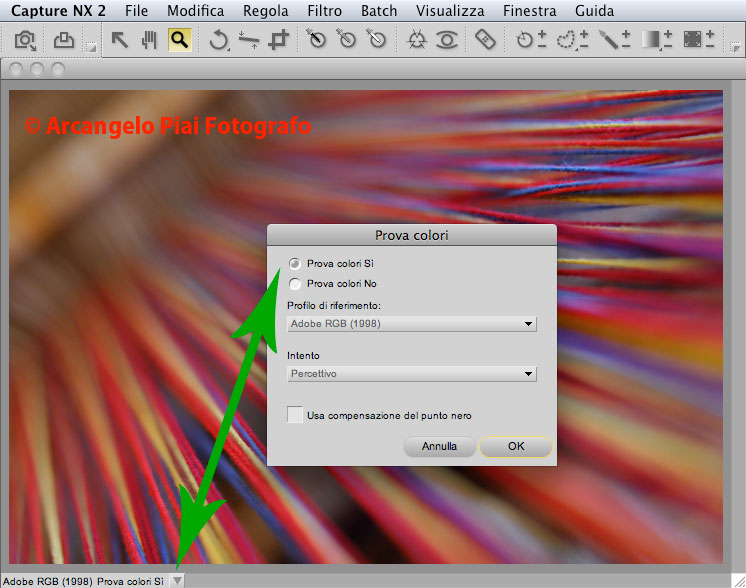Open the 'Profilo di riferimento' dropdown
Image resolution: width=746 pixels, height=588 pixels.
tap(412, 324)
